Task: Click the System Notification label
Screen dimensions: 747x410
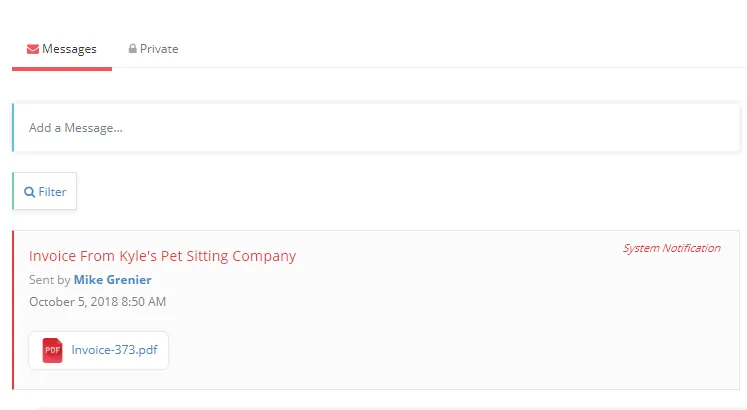Action: (672, 248)
